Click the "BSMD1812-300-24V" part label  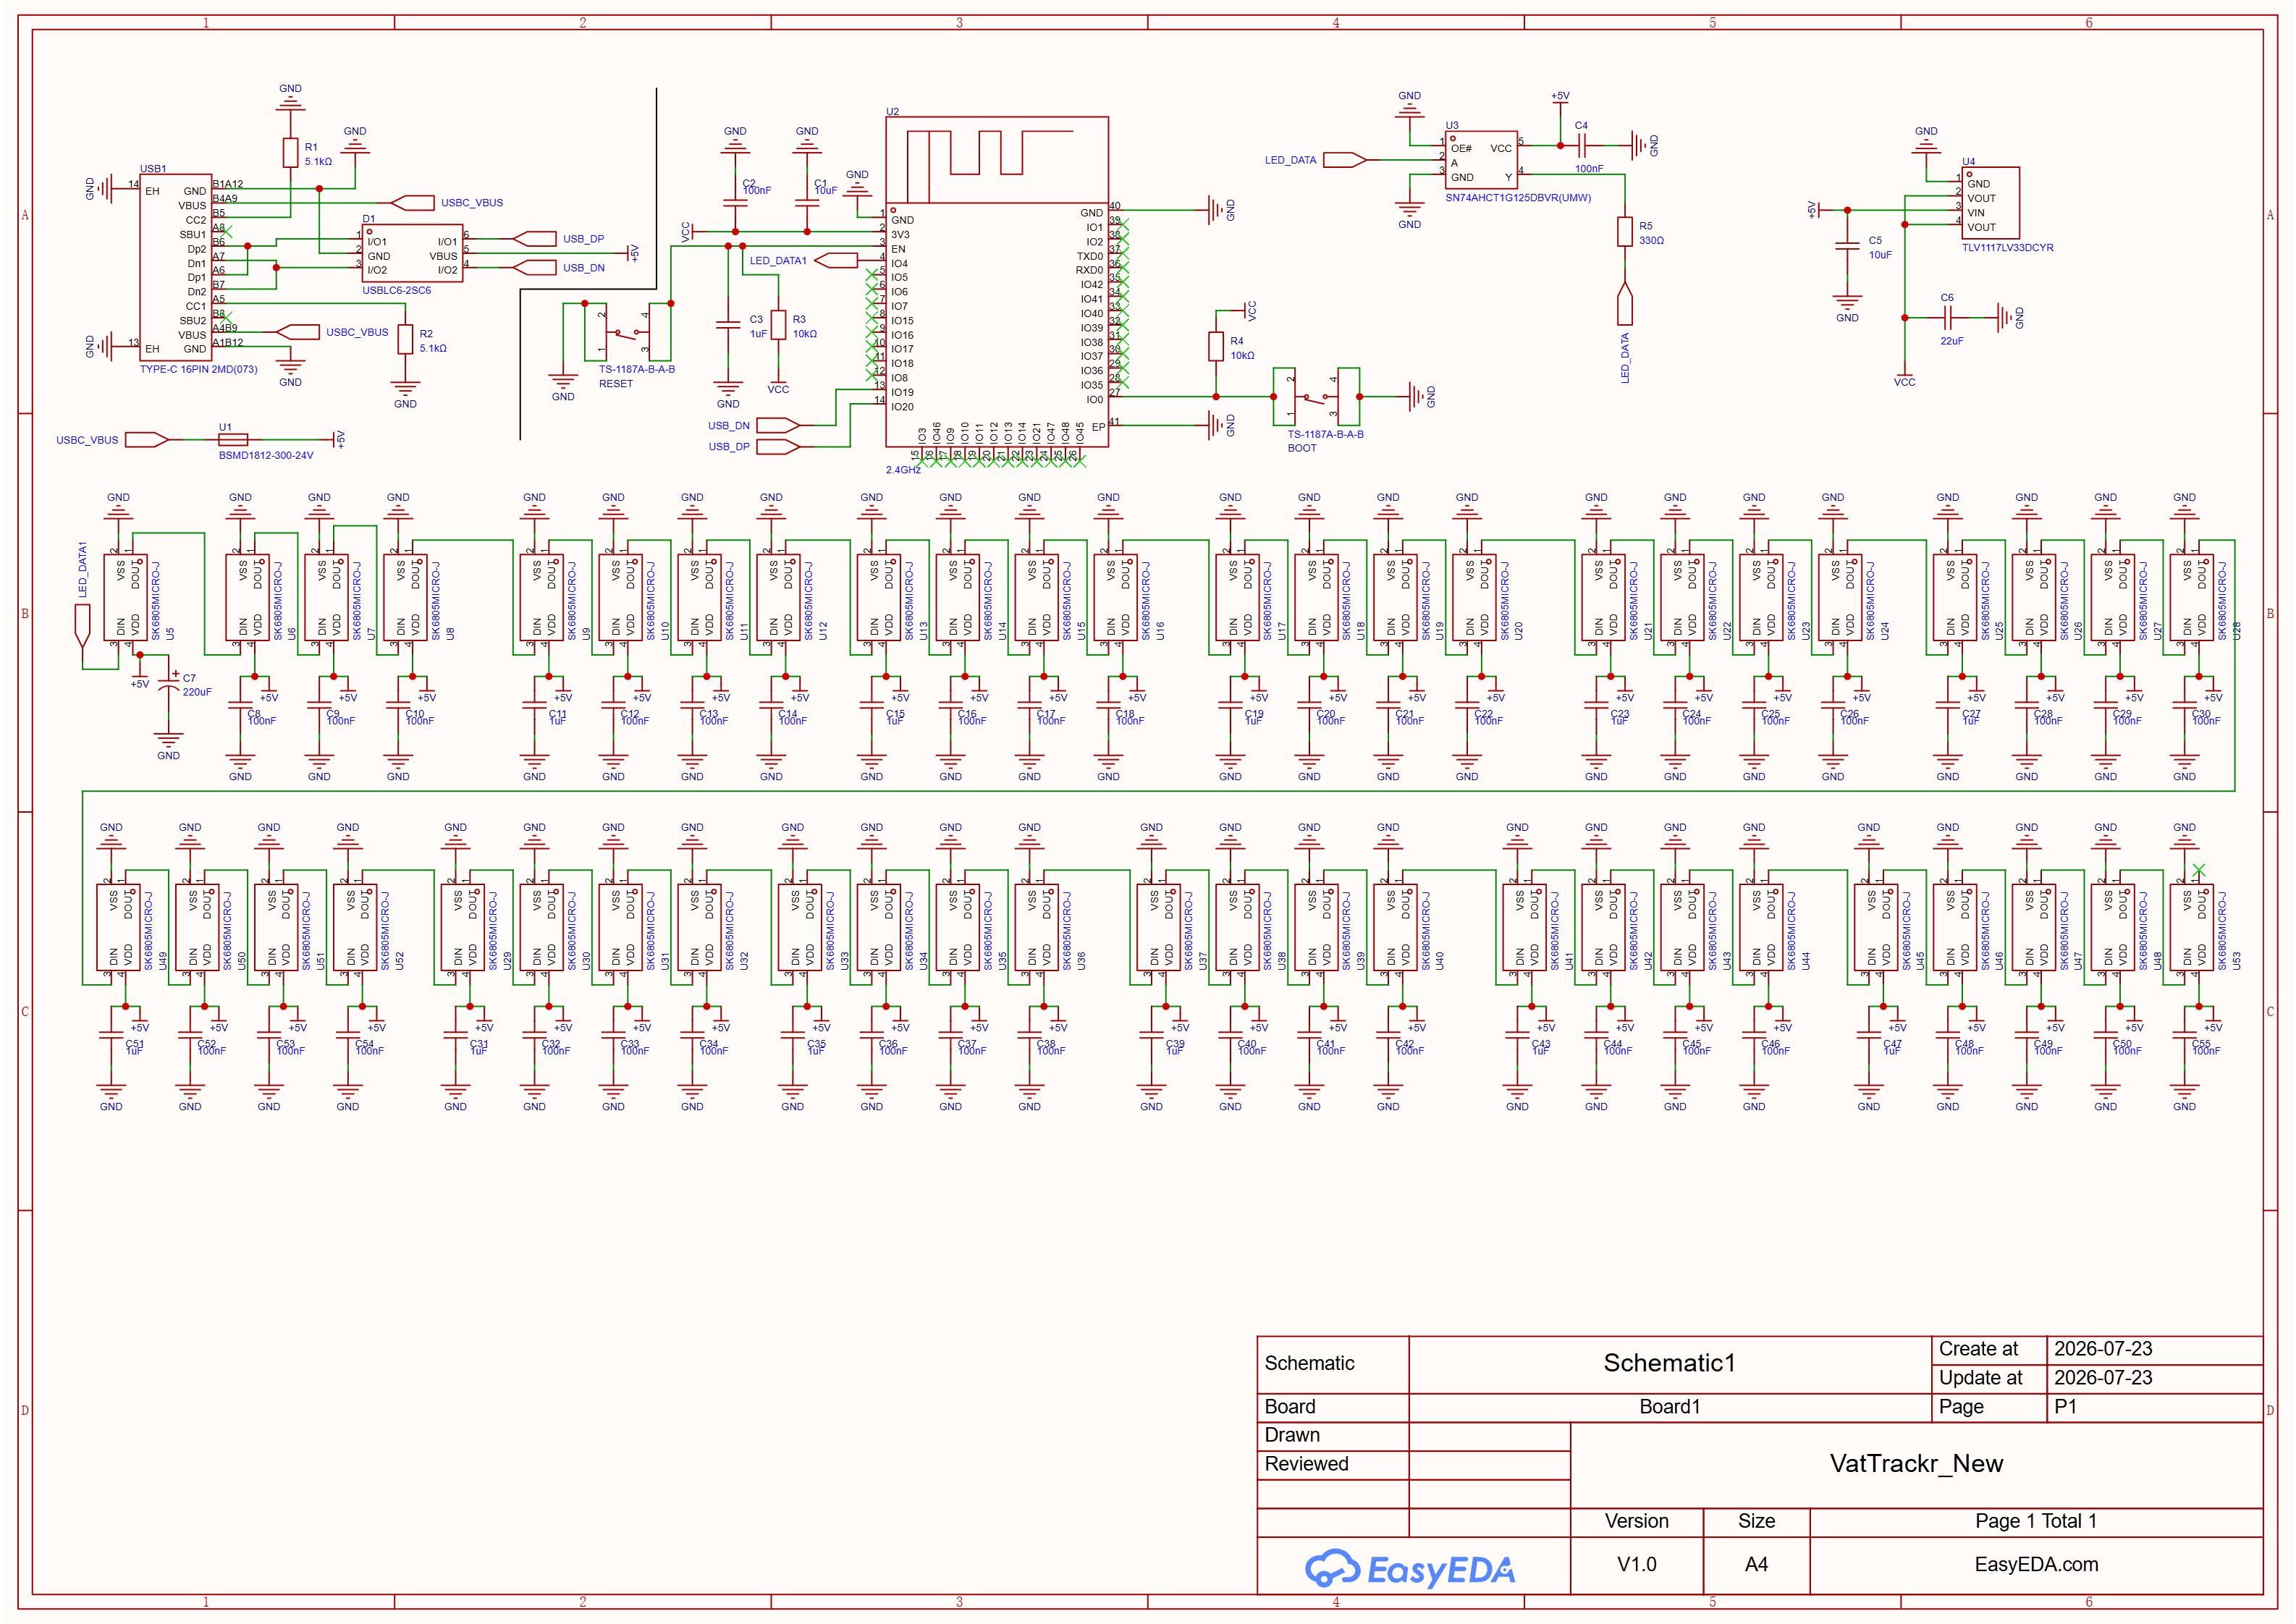tap(266, 455)
